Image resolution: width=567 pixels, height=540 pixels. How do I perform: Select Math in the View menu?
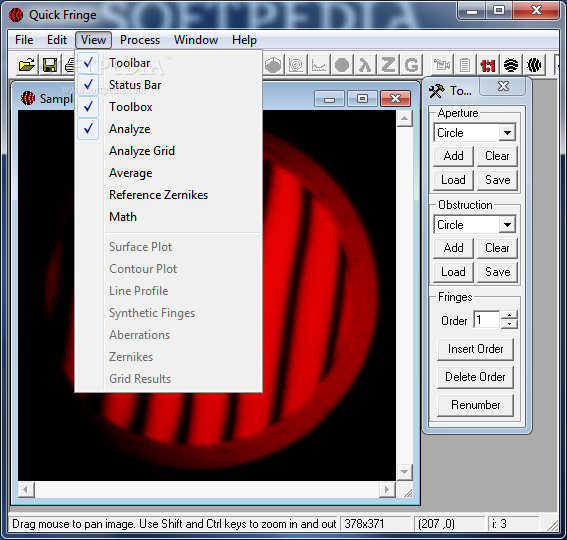point(169,217)
